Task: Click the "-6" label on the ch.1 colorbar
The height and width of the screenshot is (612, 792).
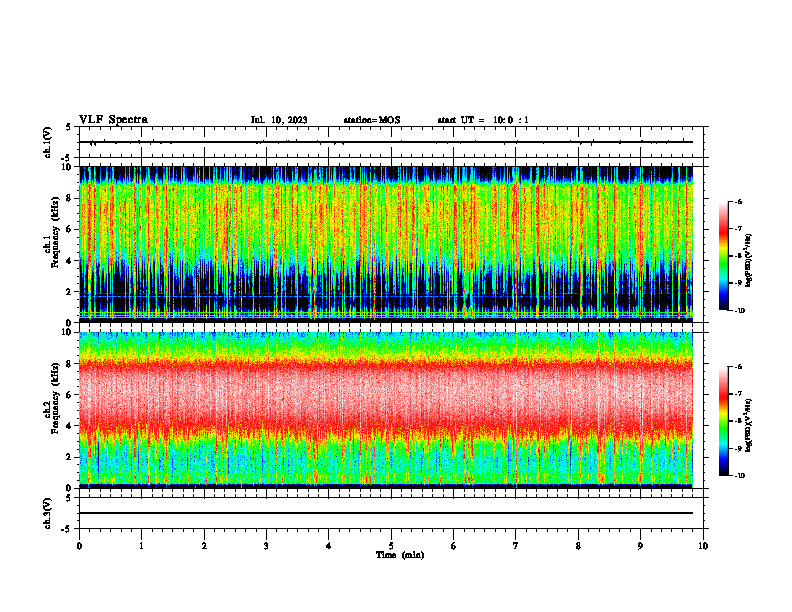Action: pyautogui.click(x=739, y=202)
